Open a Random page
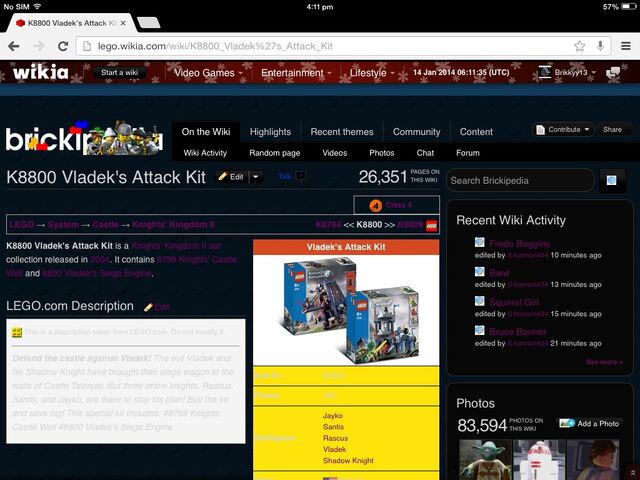 (275, 153)
